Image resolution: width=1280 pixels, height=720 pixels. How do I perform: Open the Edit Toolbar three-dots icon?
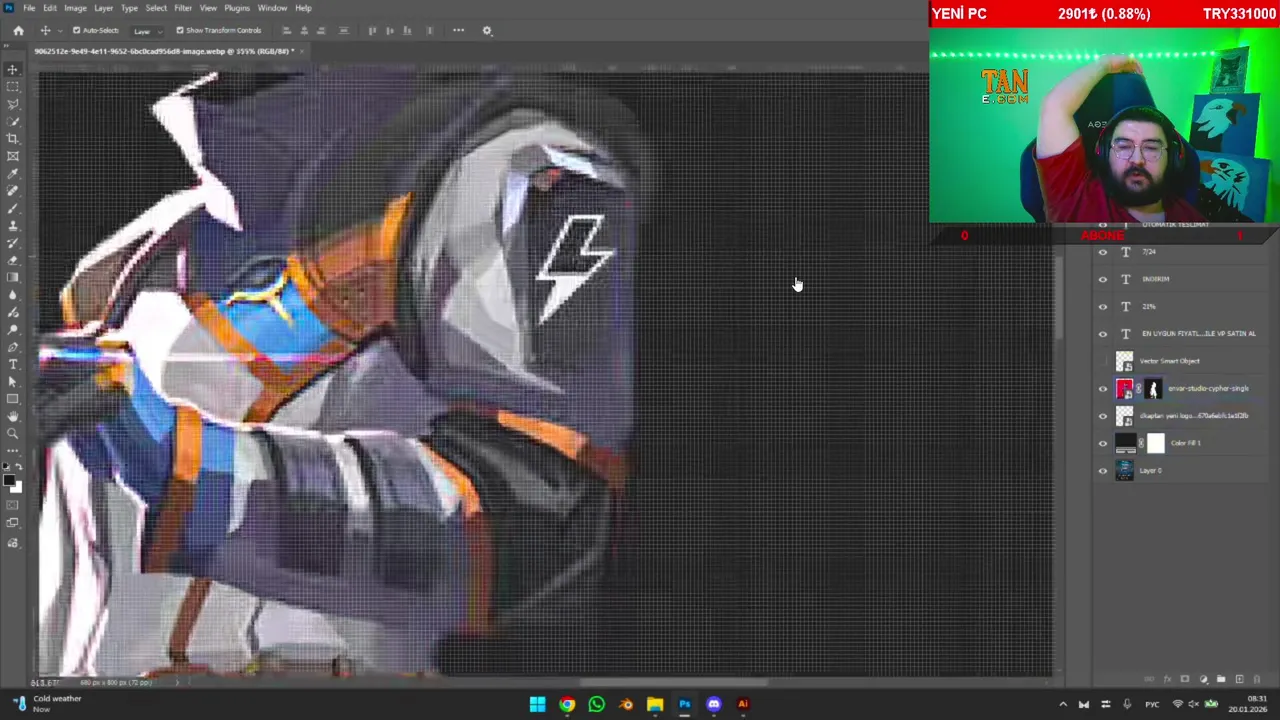click(x=13, y=451)
